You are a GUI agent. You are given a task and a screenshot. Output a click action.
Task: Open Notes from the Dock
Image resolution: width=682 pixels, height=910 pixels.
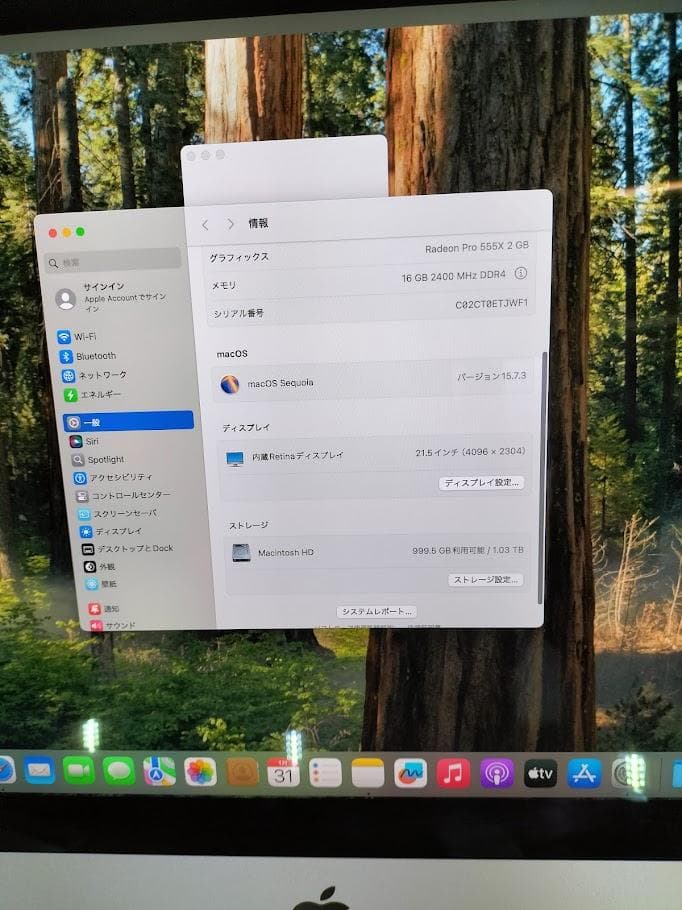pos(367,774)
